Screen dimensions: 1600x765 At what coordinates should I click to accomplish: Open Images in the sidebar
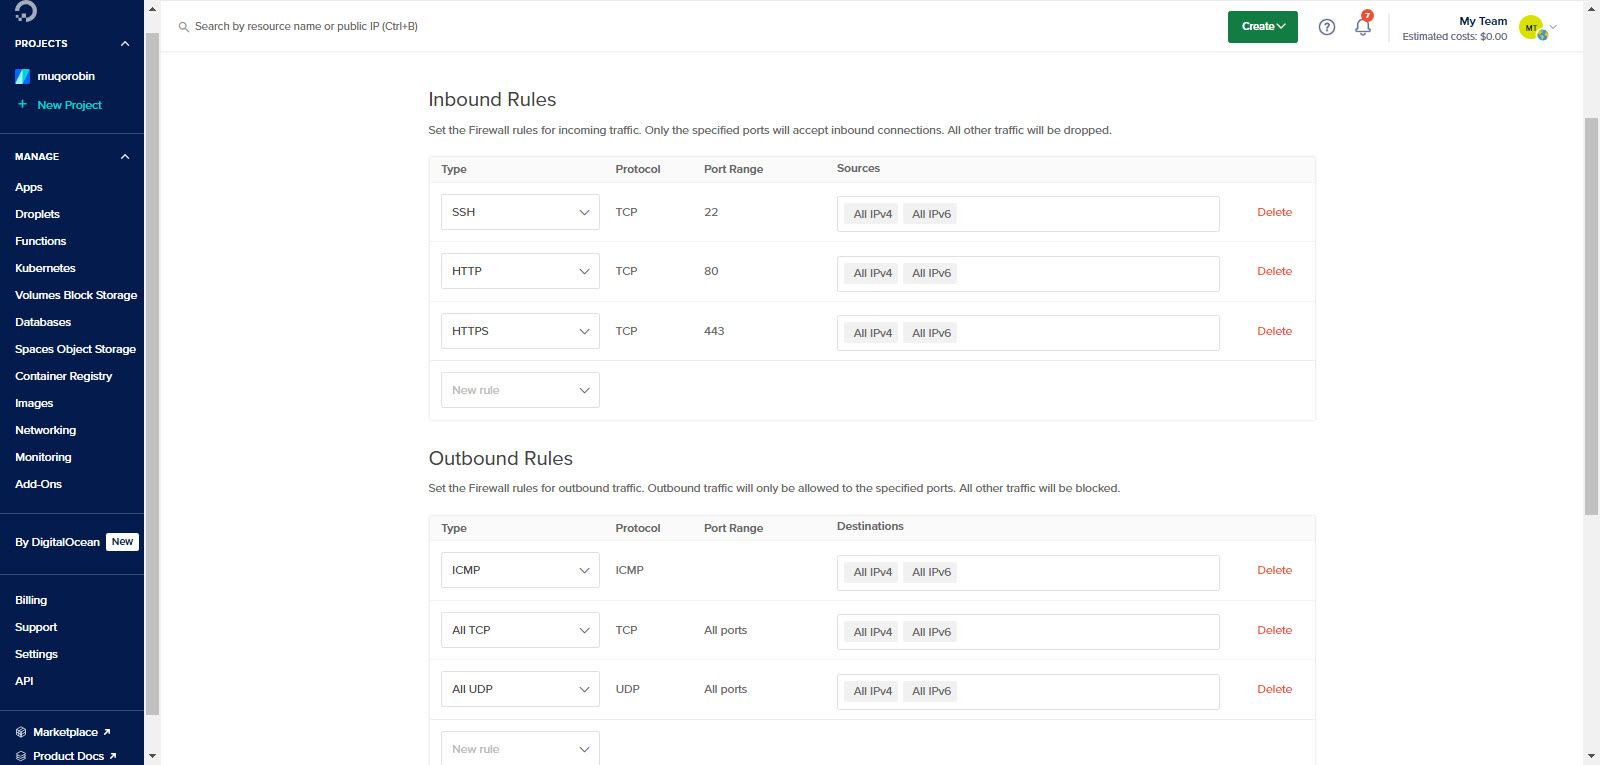coord(34,403)
